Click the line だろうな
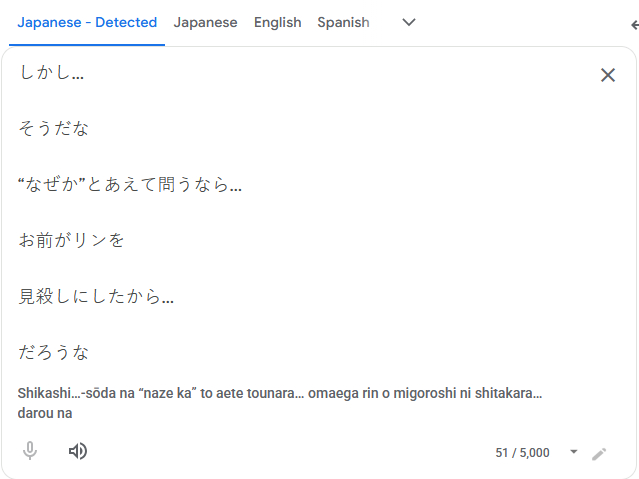This screenshot has width=639, height=479. point(53,352)
